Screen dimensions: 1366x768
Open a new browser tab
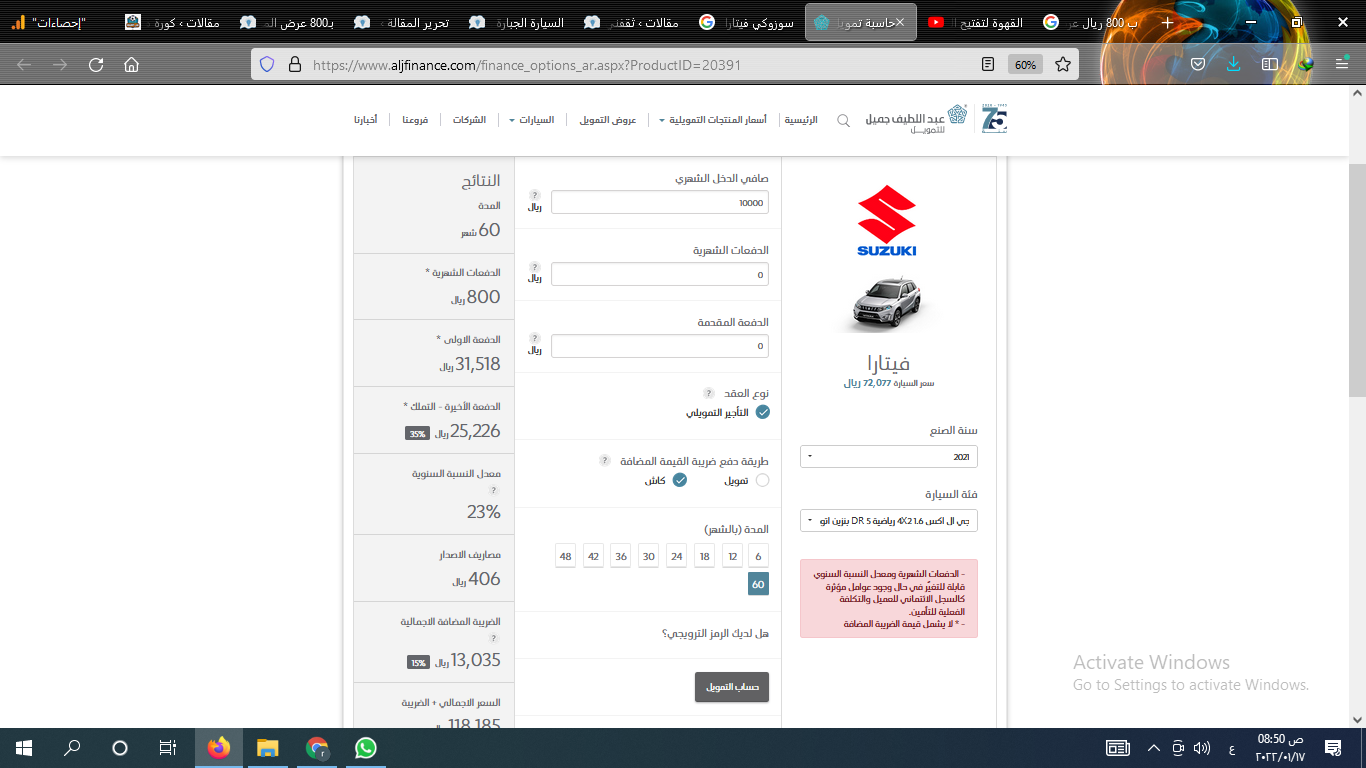(x=1167, y=22)
